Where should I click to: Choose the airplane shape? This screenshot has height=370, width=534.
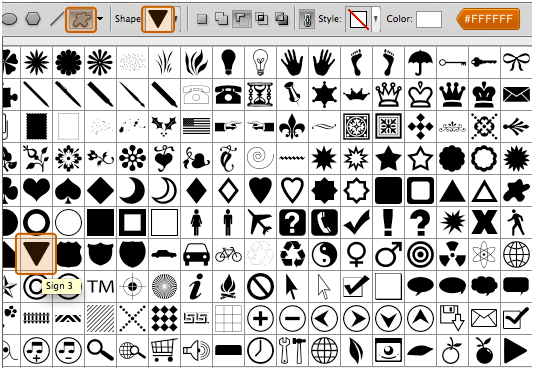(x=260, y=222)
